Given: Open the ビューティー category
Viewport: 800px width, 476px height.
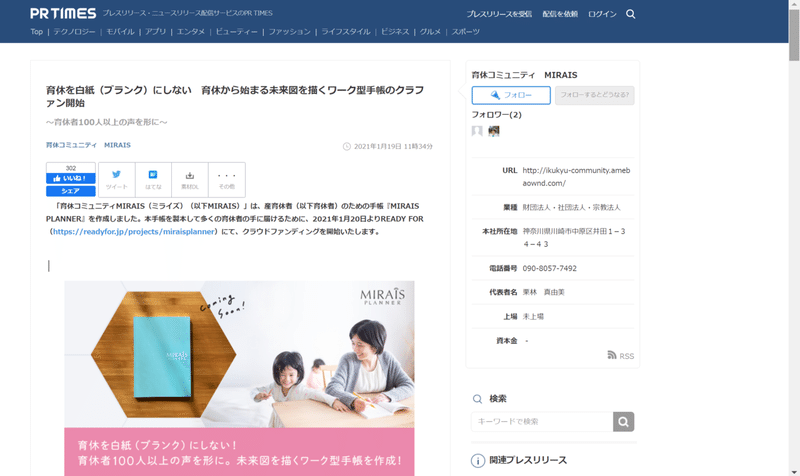Looking at the screenshot, I should 236,32.
